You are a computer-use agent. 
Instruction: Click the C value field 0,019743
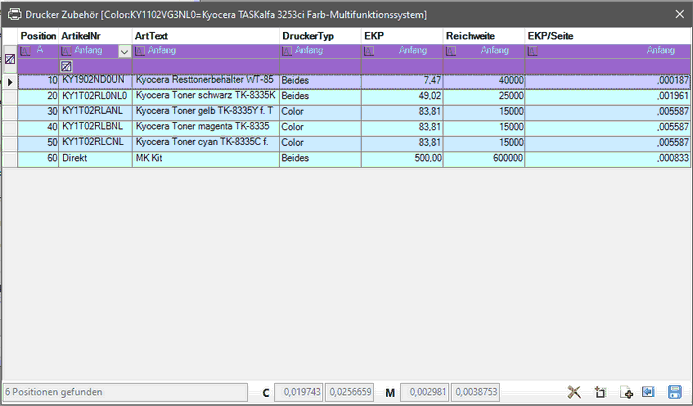[299, 392]
